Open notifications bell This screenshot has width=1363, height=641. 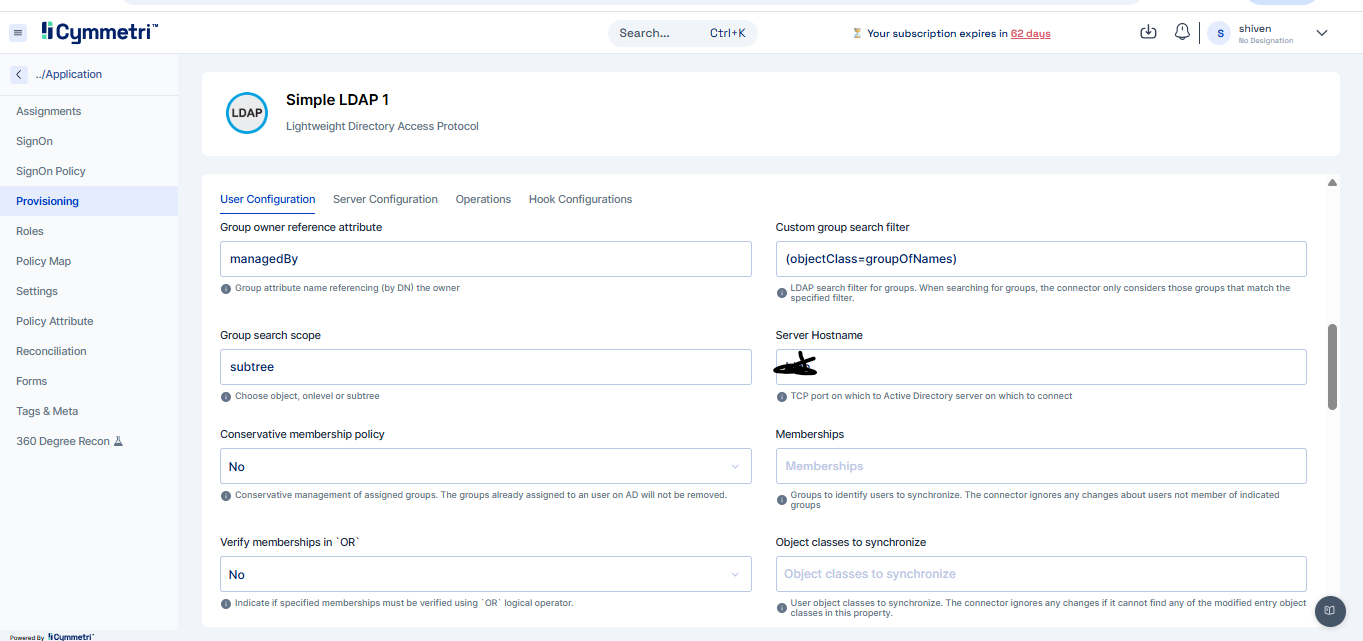(1182, 33)
